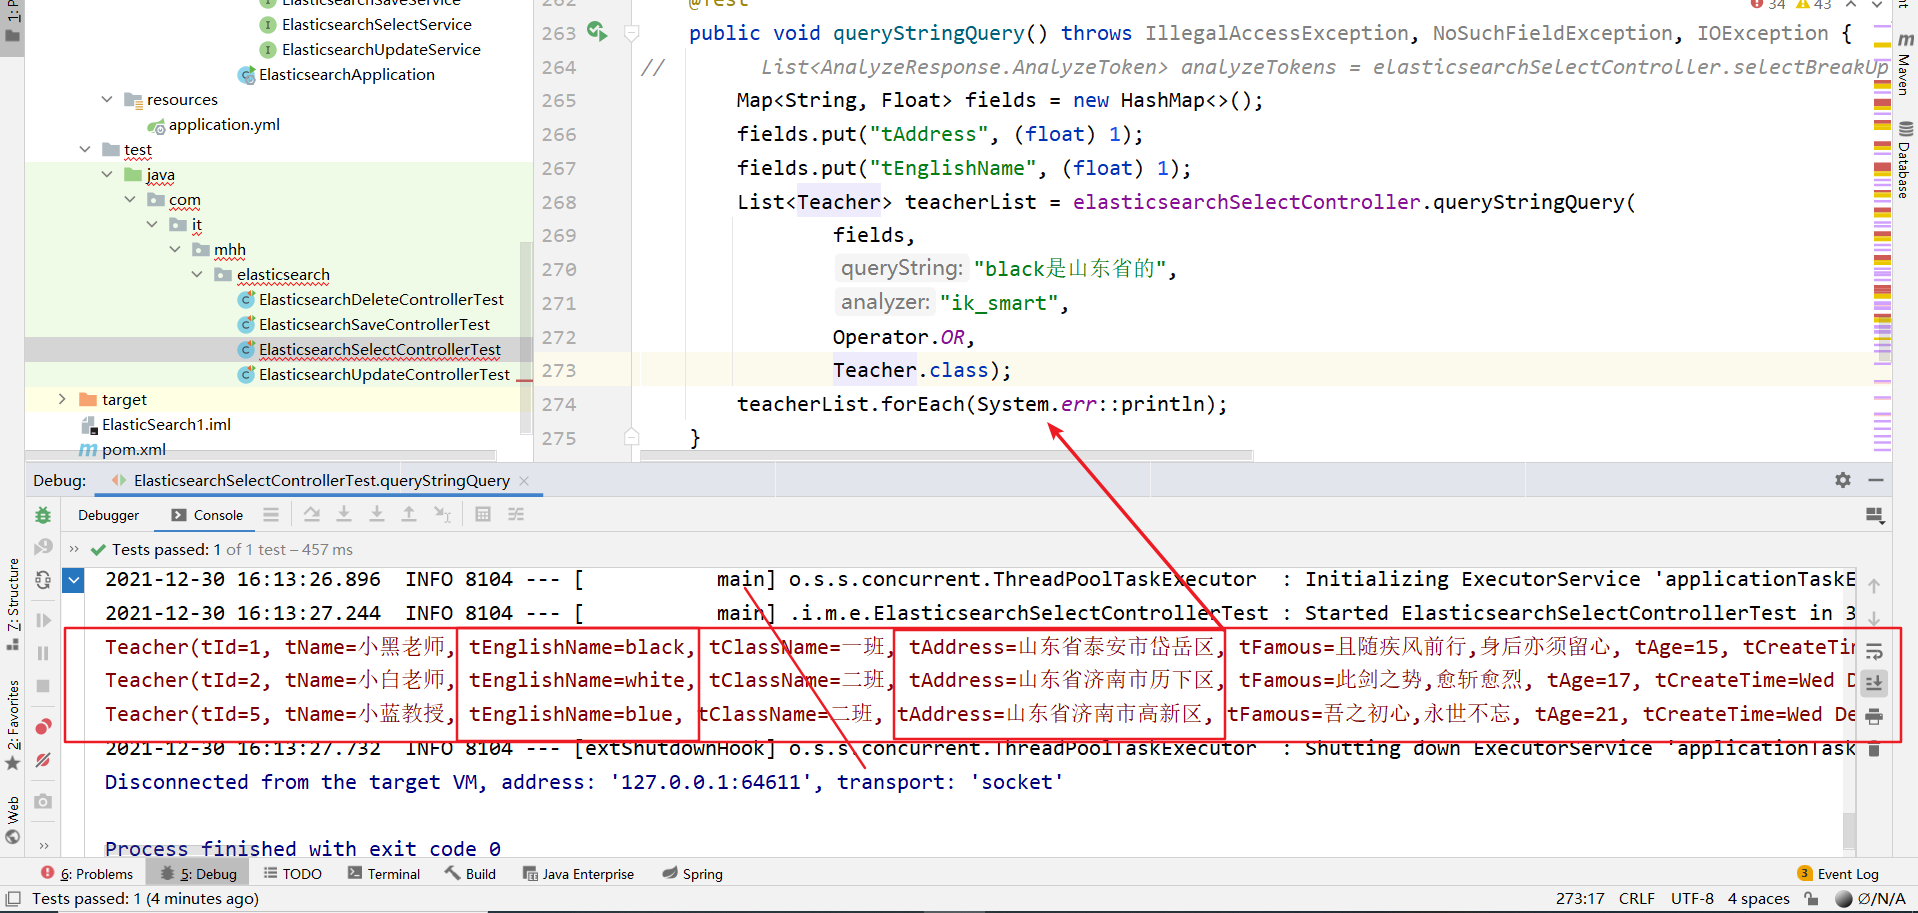The height and width of the screenshot is (913, 1918).
Task: Click the camera thread dump icon
Action: click(43, 801)
